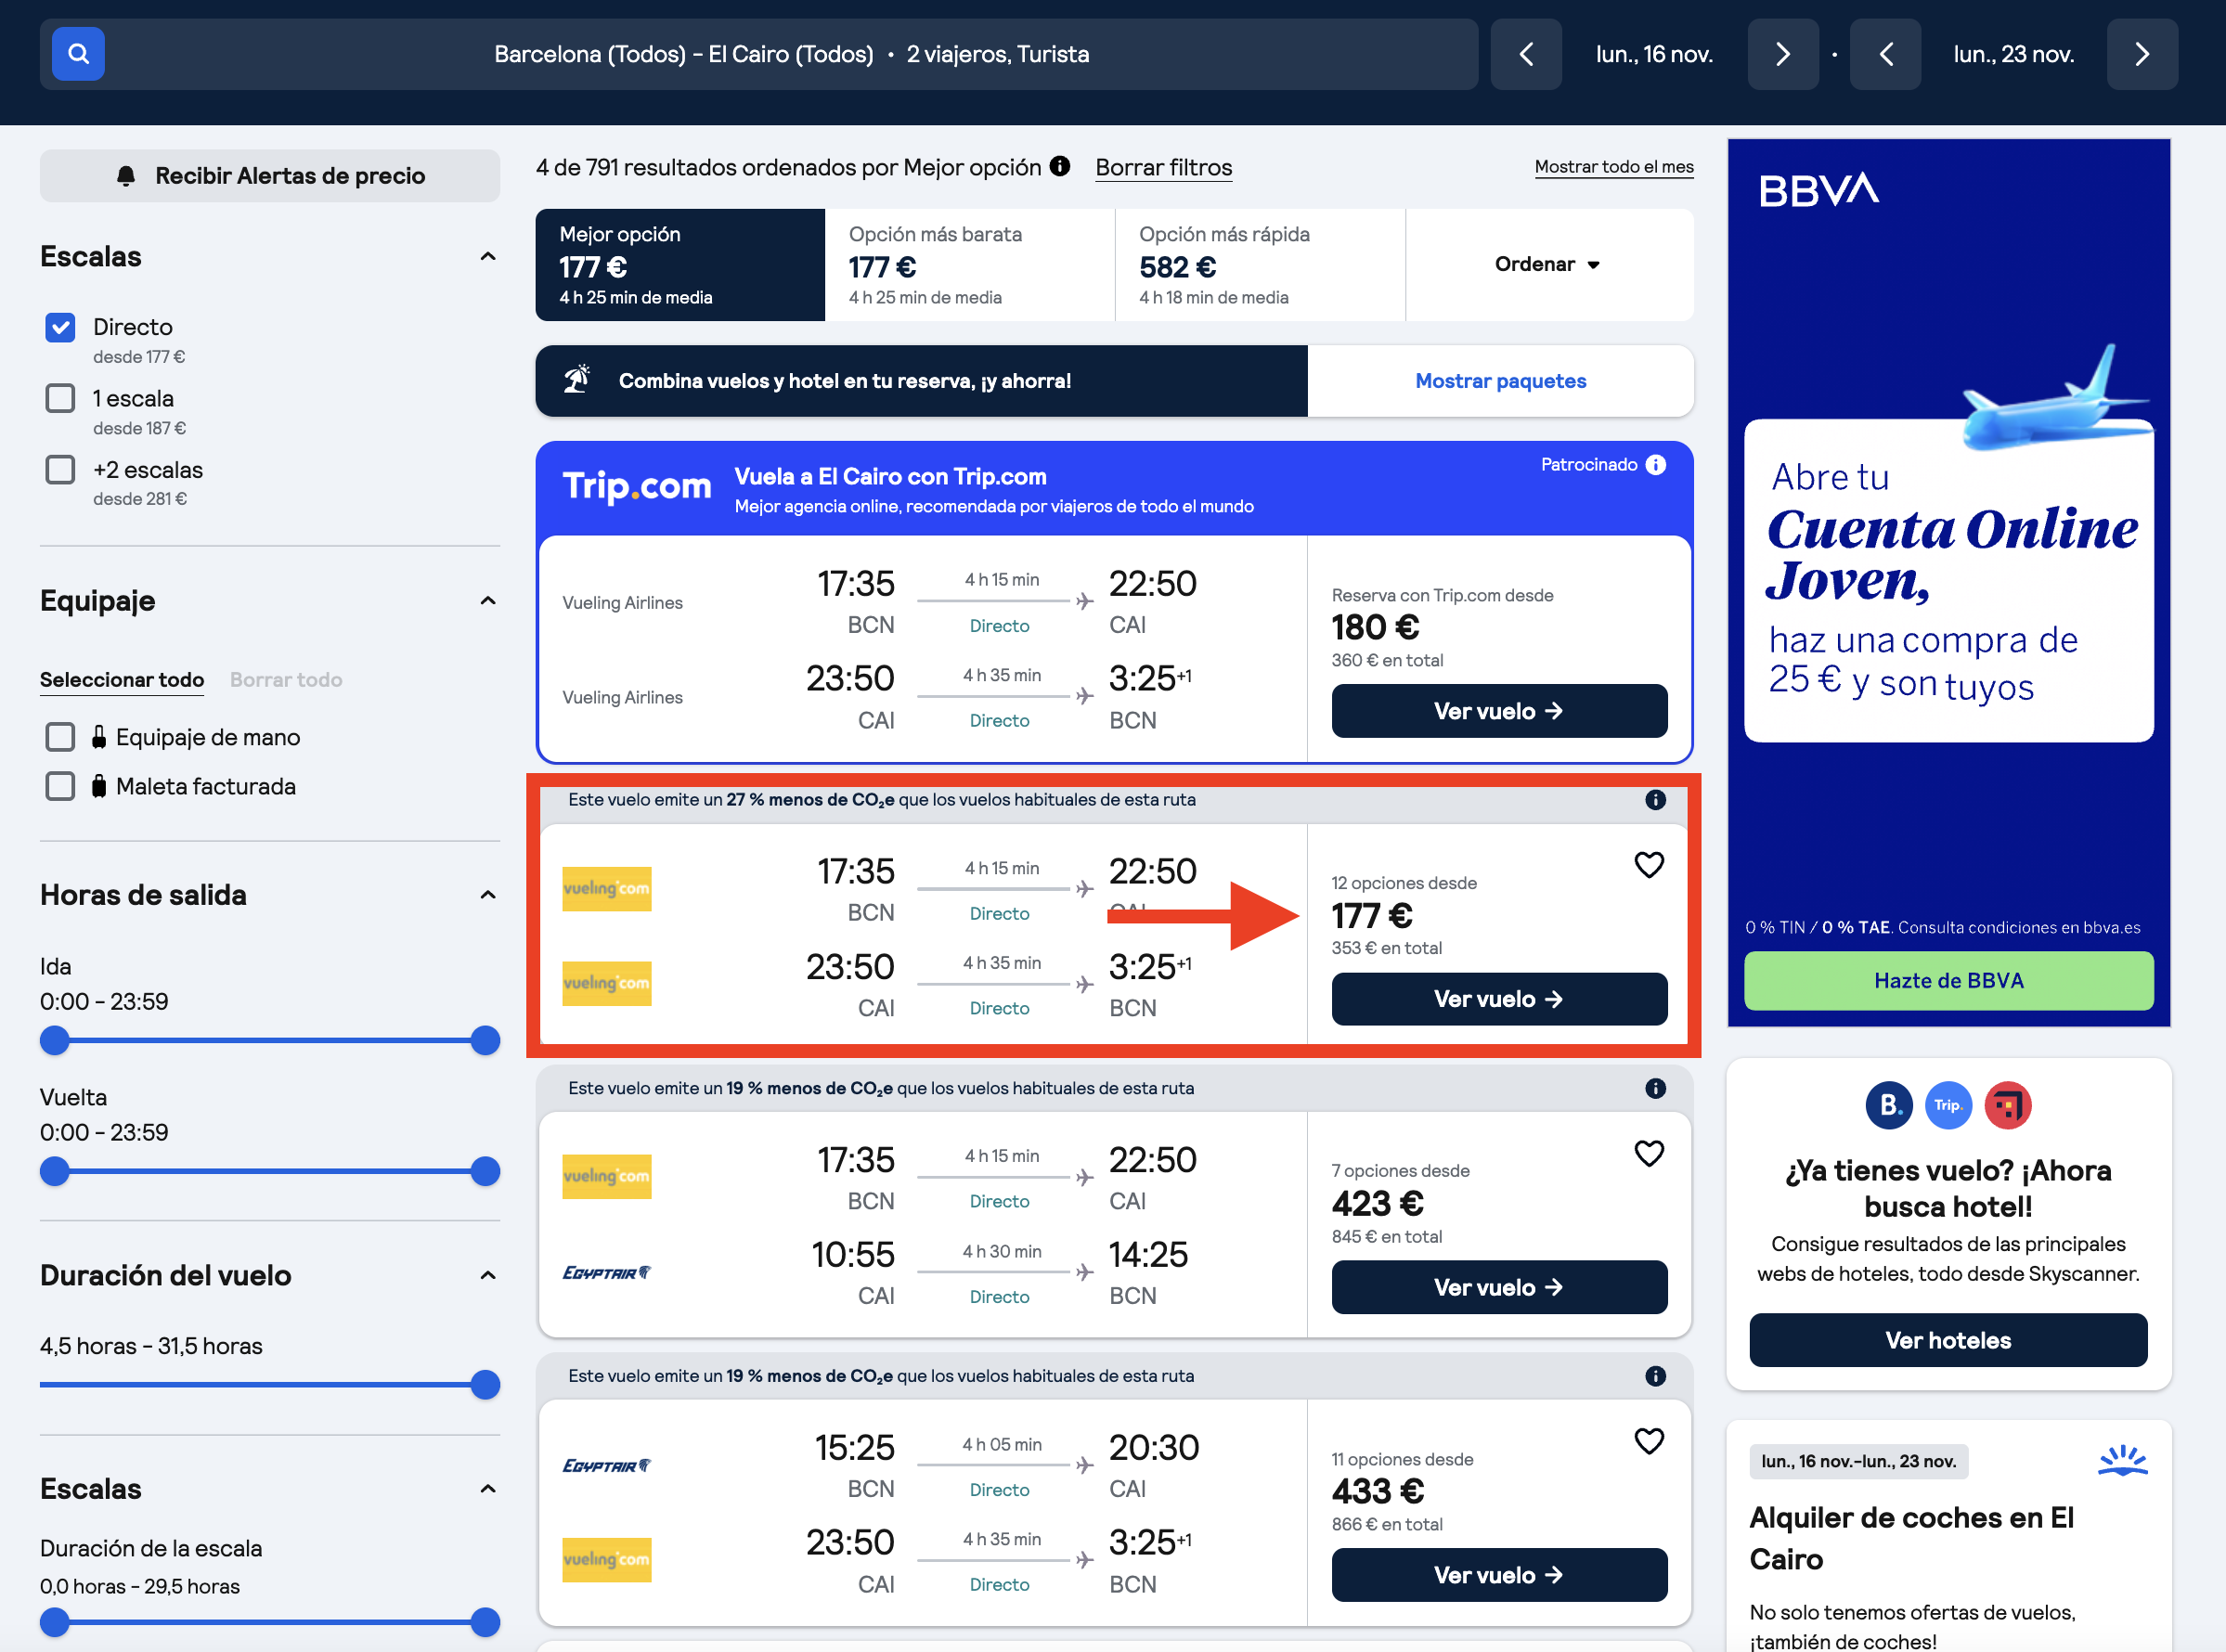Viewport: 2226px width, 1652px height.
Task: Click Seleccionar todo under Equipaje
Action: 122,680
